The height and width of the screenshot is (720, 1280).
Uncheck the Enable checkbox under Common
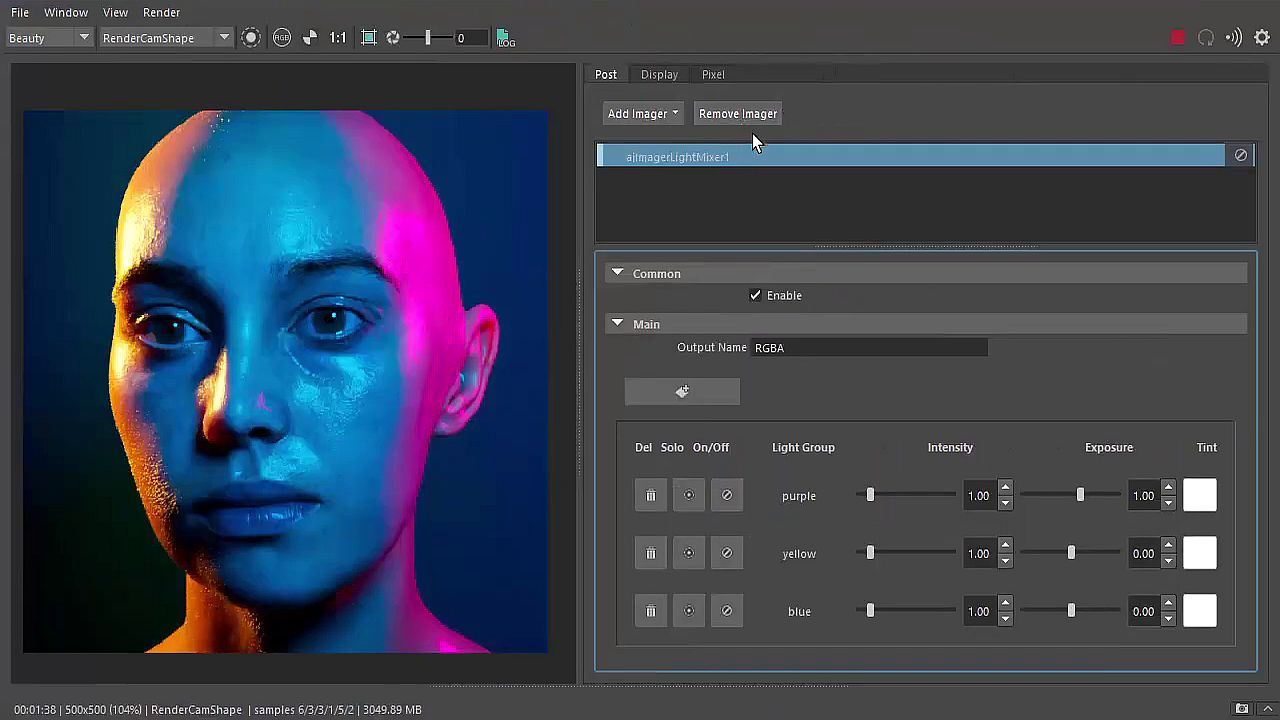tap(755, 296)
